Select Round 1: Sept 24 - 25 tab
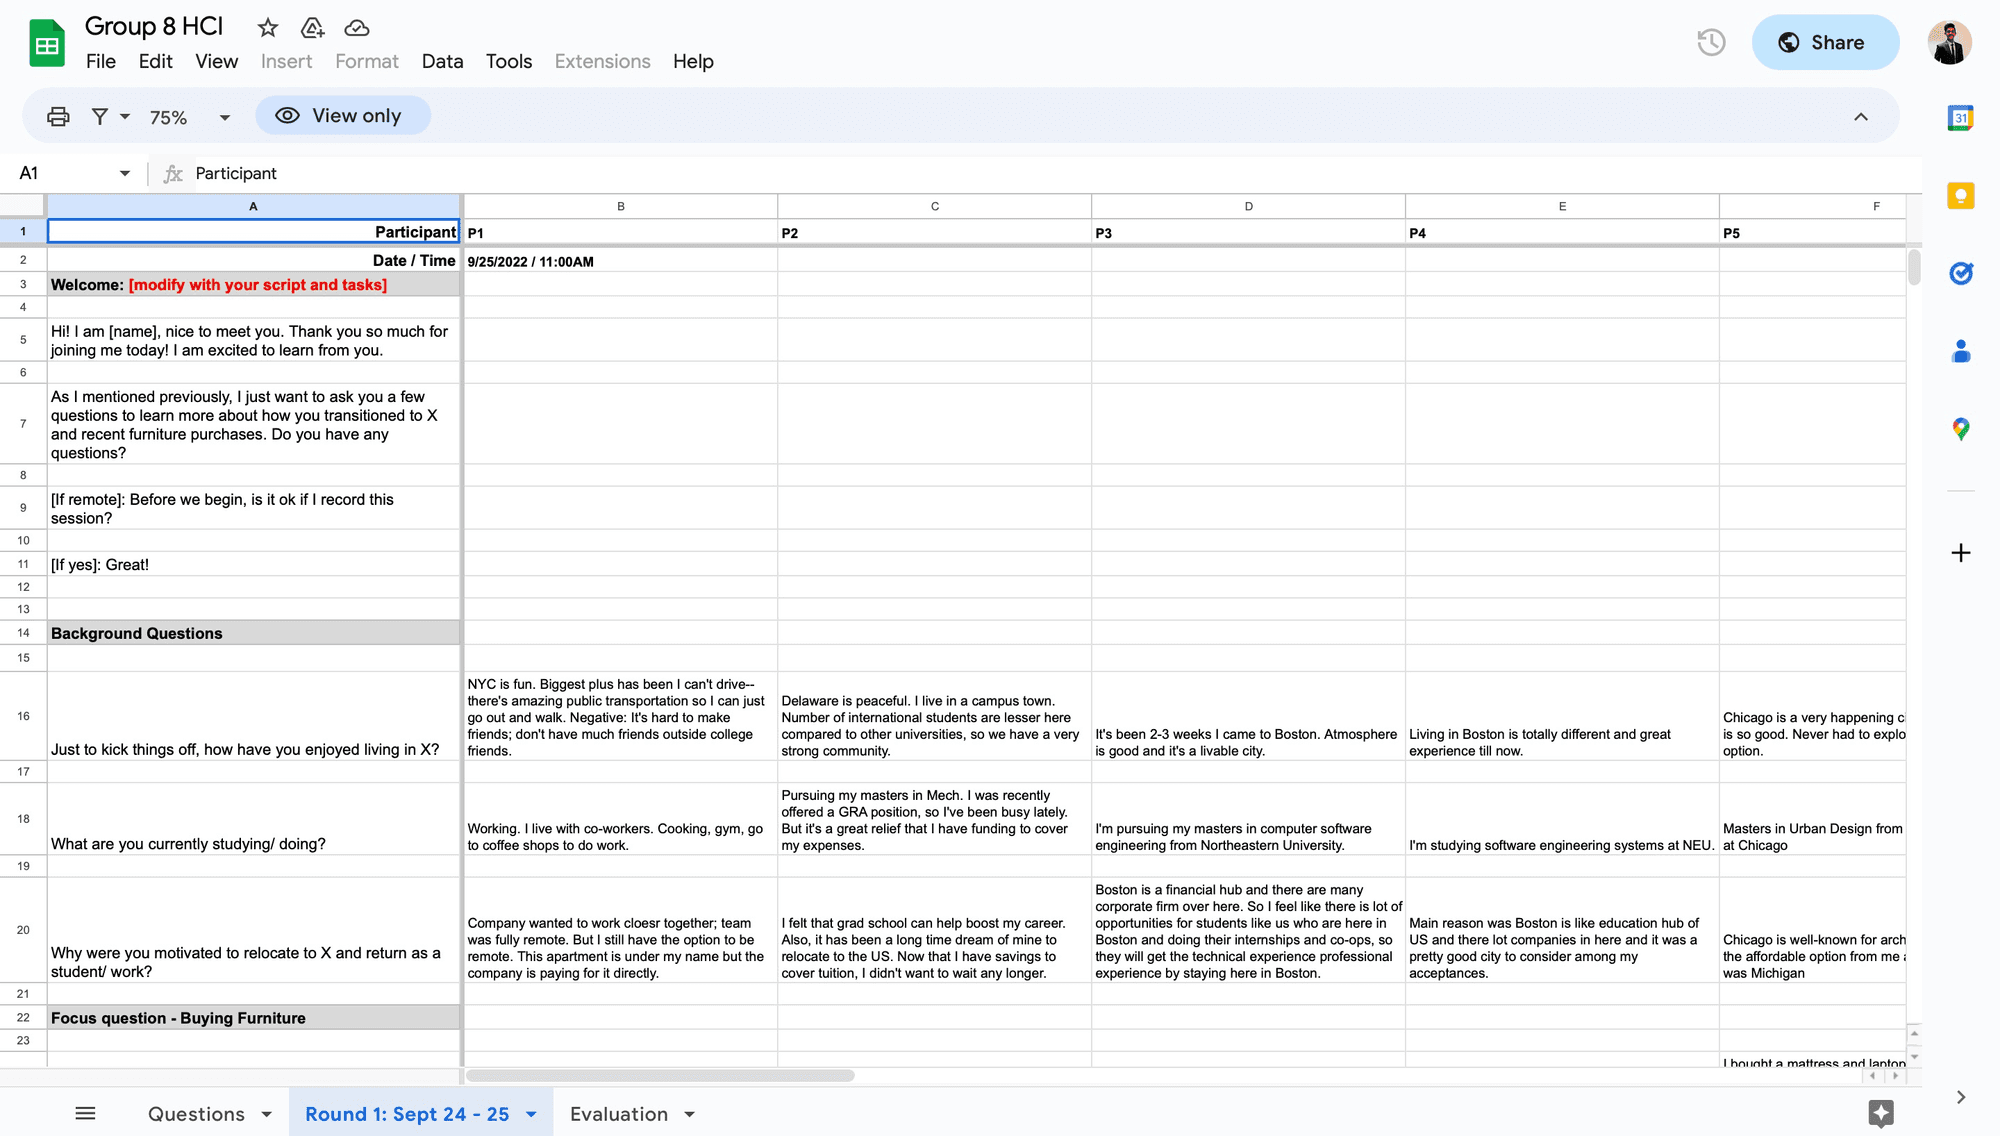 click(407, 1114)
